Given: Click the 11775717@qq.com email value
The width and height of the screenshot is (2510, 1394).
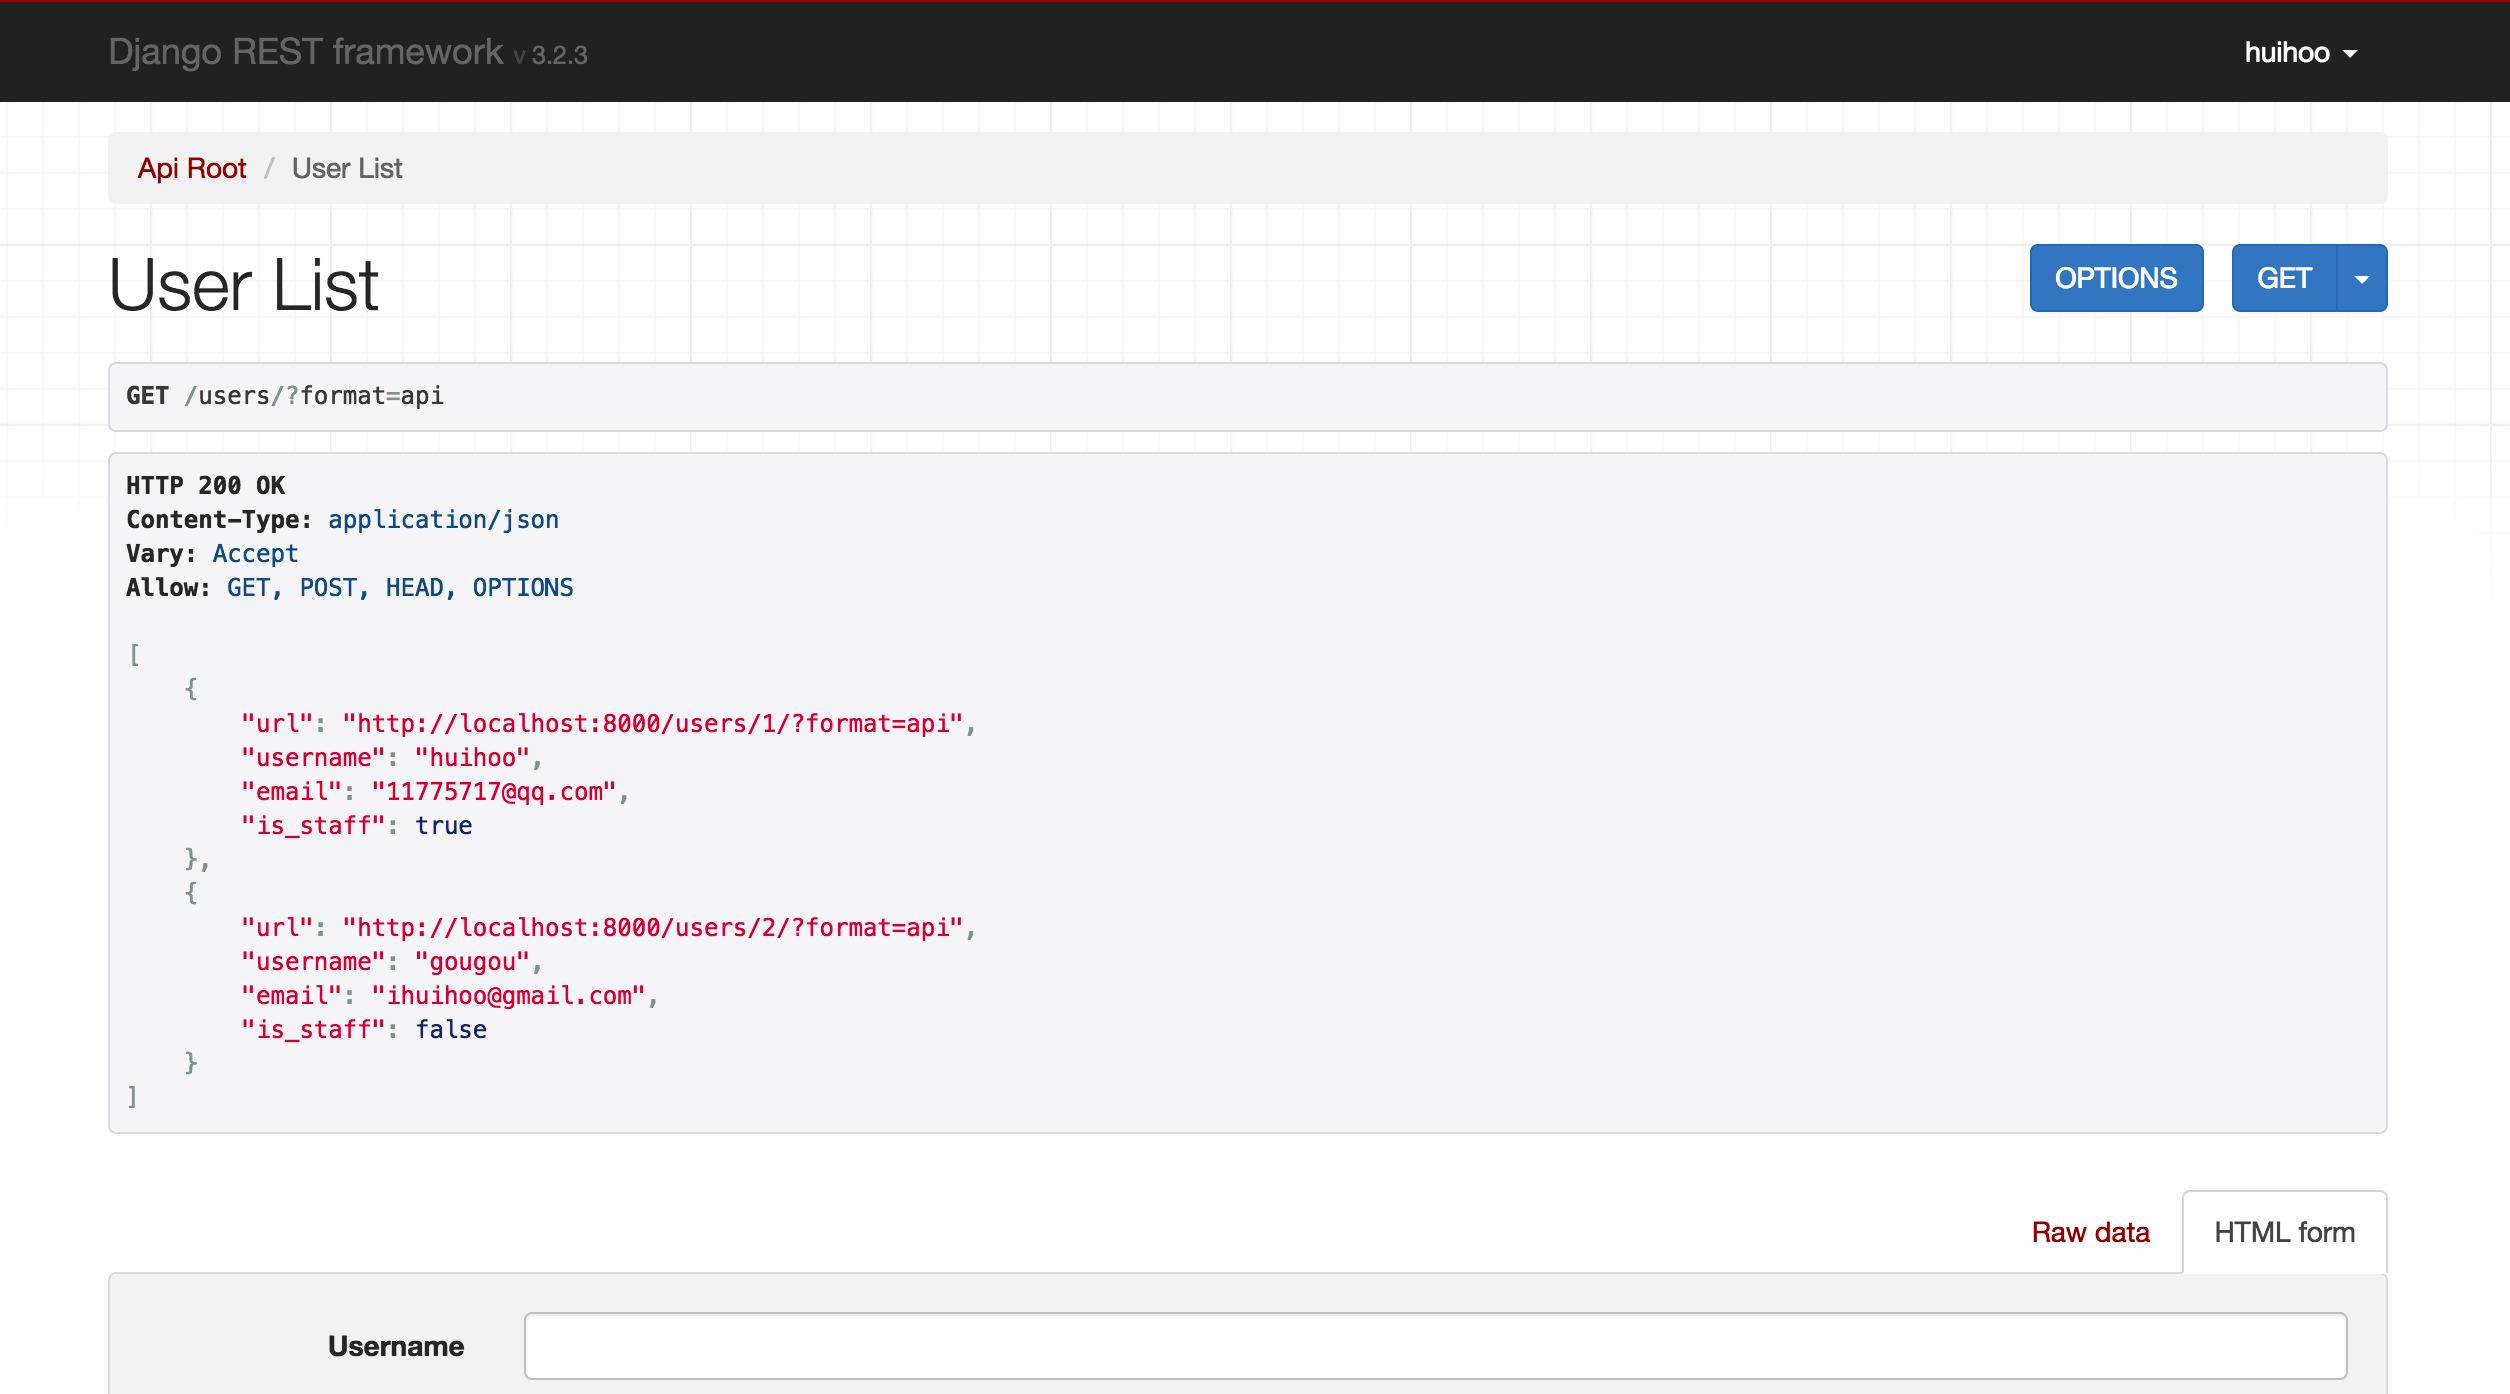Looking at the screenshot, I should tap(494, 791).
